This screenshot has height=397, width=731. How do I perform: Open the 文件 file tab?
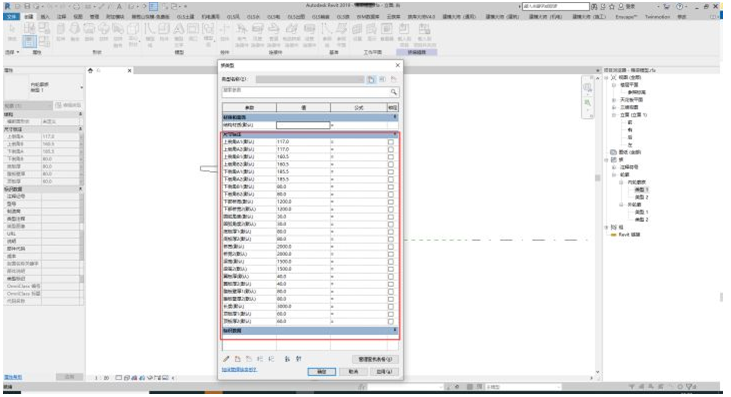click(x=12, y=16)
